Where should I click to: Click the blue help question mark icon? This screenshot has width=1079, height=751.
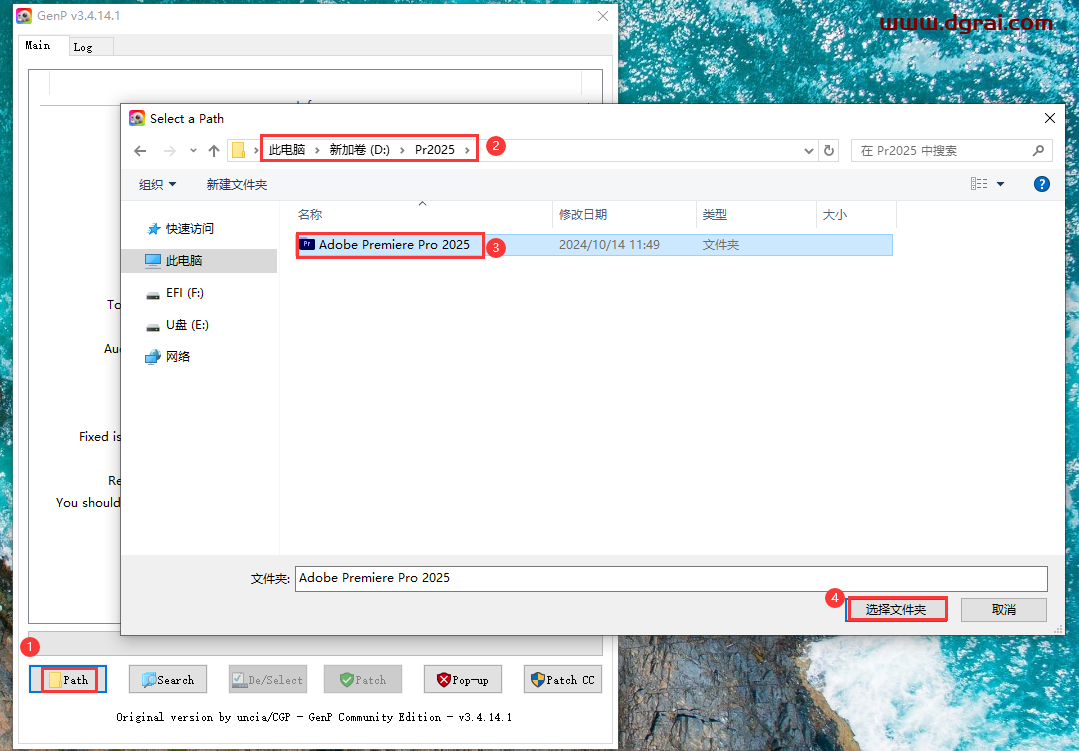[x=1041, y=184]
